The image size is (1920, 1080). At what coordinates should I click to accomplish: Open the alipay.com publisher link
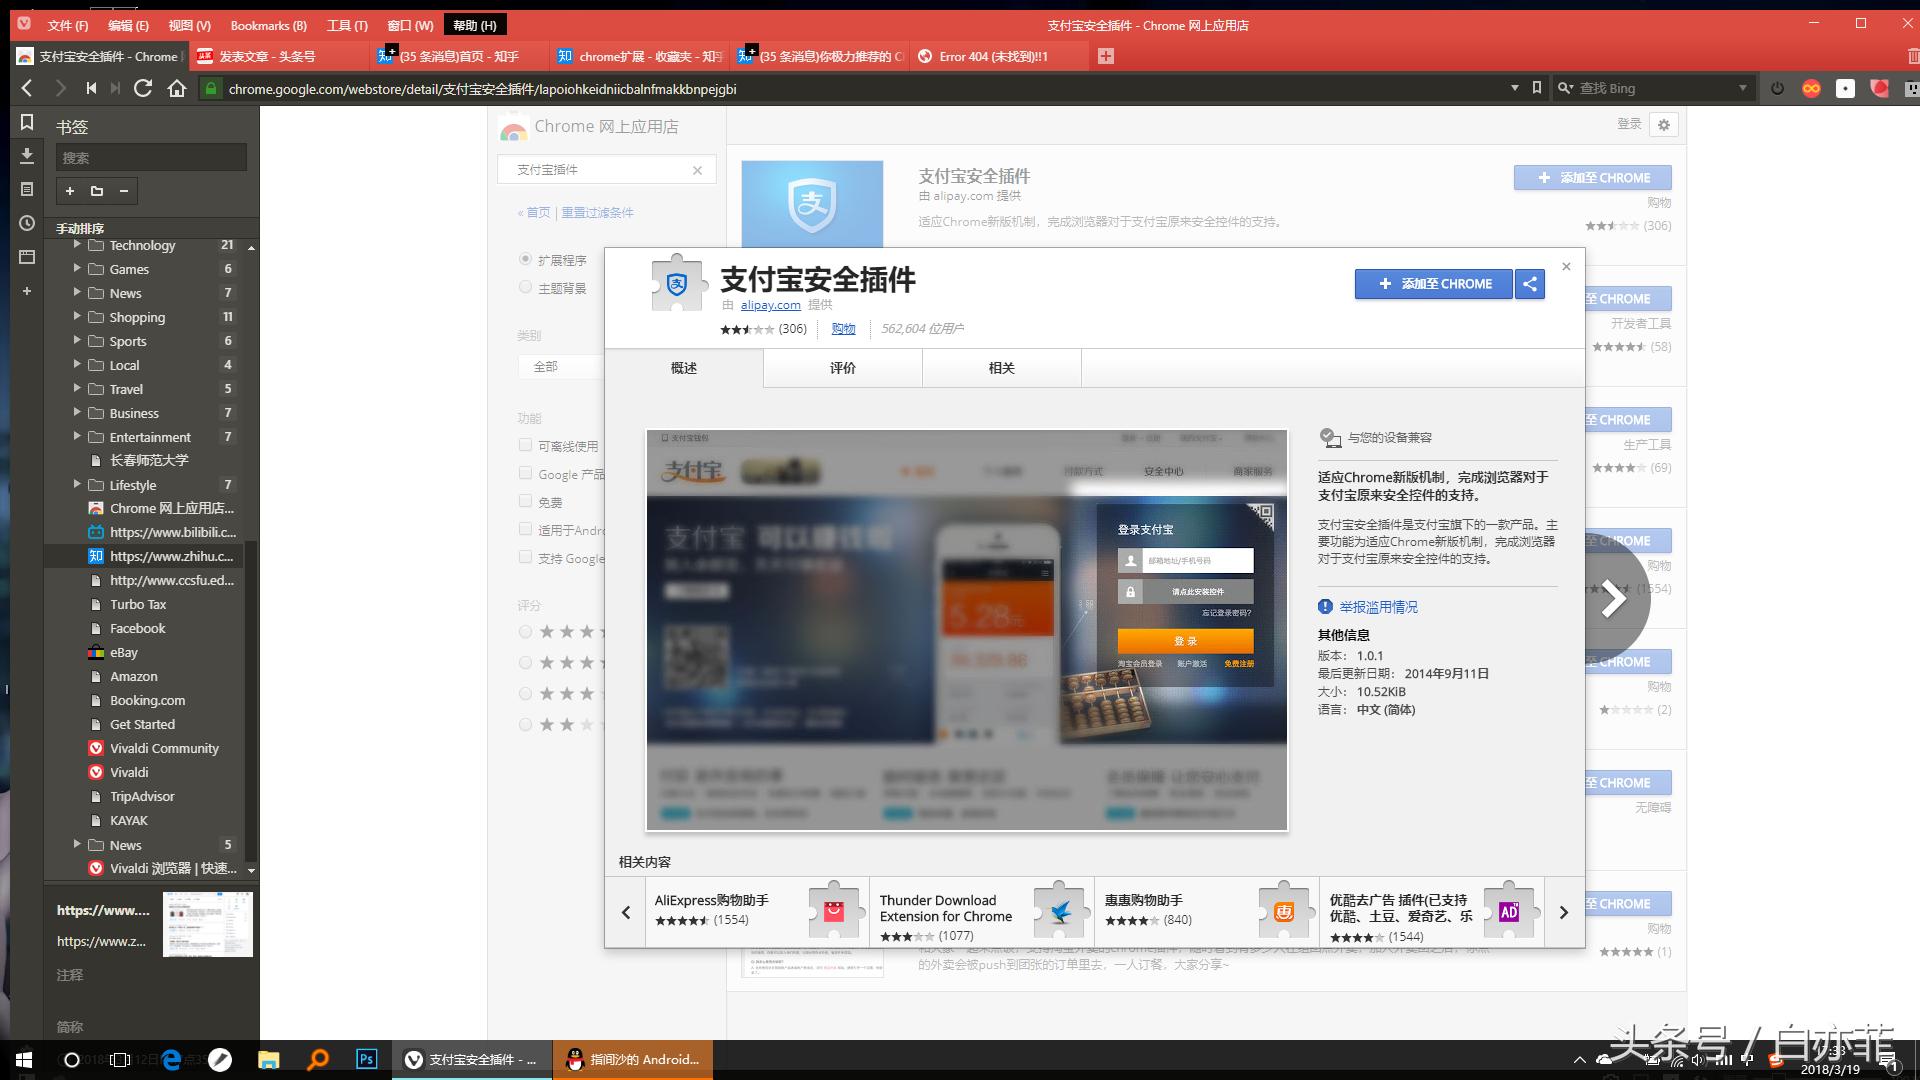[x=770, y=305]
